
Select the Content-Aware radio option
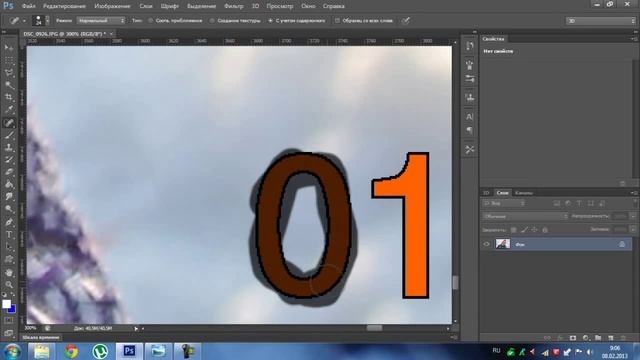(x=270, y=20)
